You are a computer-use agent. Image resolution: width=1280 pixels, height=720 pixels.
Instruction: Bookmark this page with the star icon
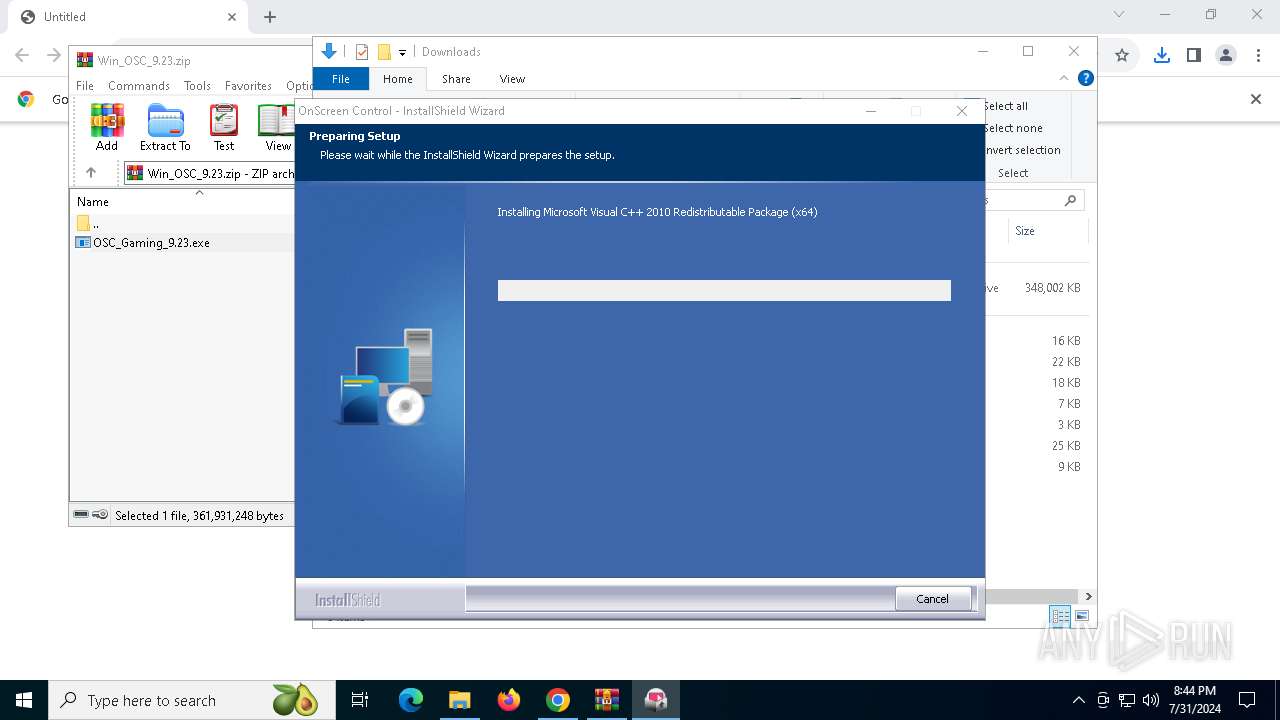point(1122,56)
